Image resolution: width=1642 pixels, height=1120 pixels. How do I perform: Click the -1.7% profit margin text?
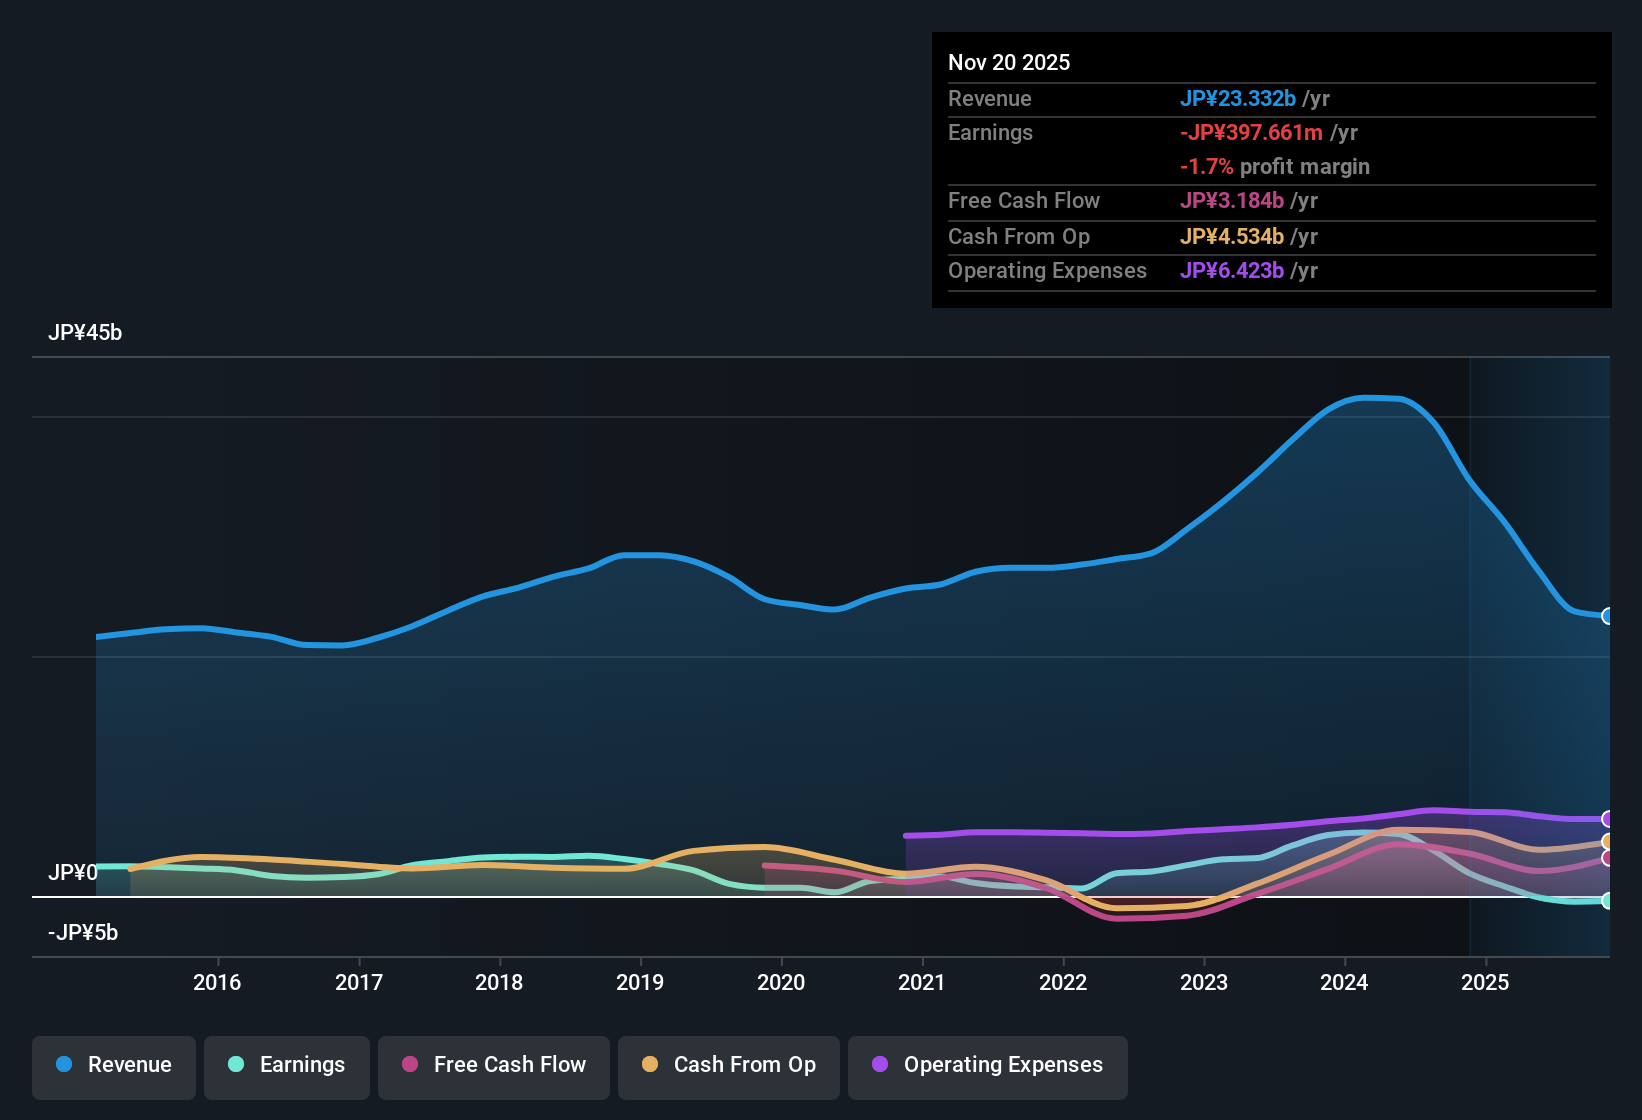coord(1275,167)
